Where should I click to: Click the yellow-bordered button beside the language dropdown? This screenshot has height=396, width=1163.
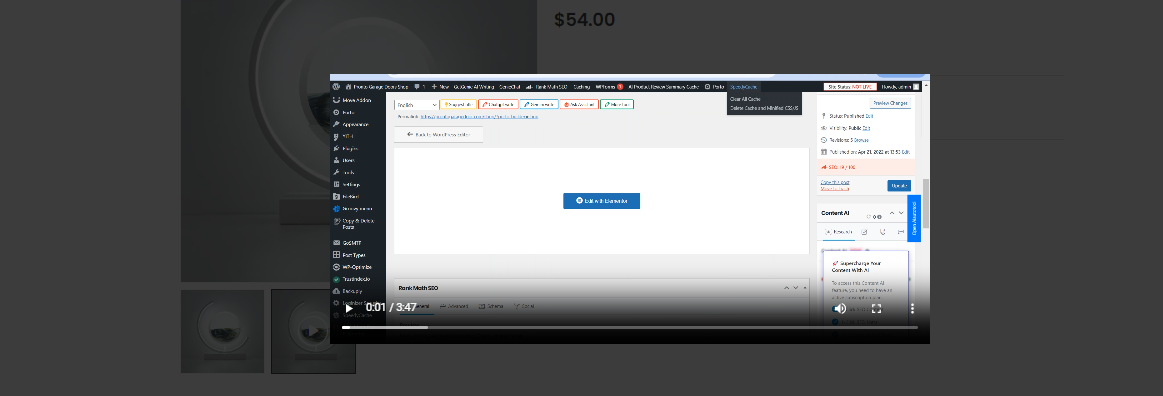pos(458,105)
